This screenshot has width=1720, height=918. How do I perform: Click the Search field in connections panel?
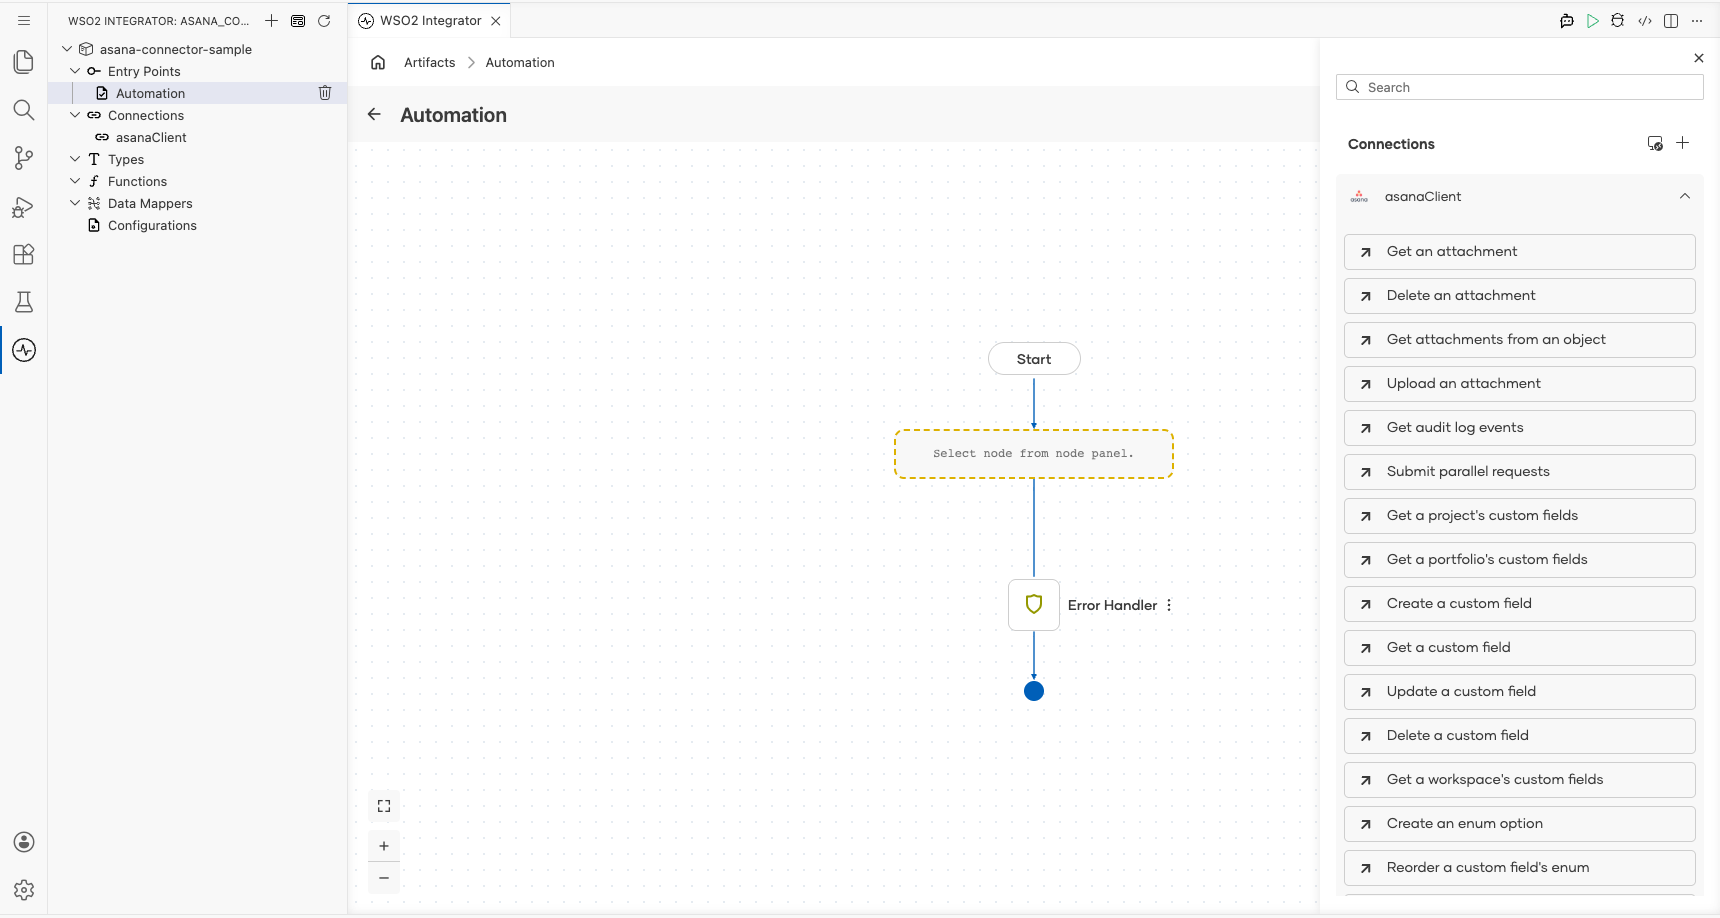1520,87
